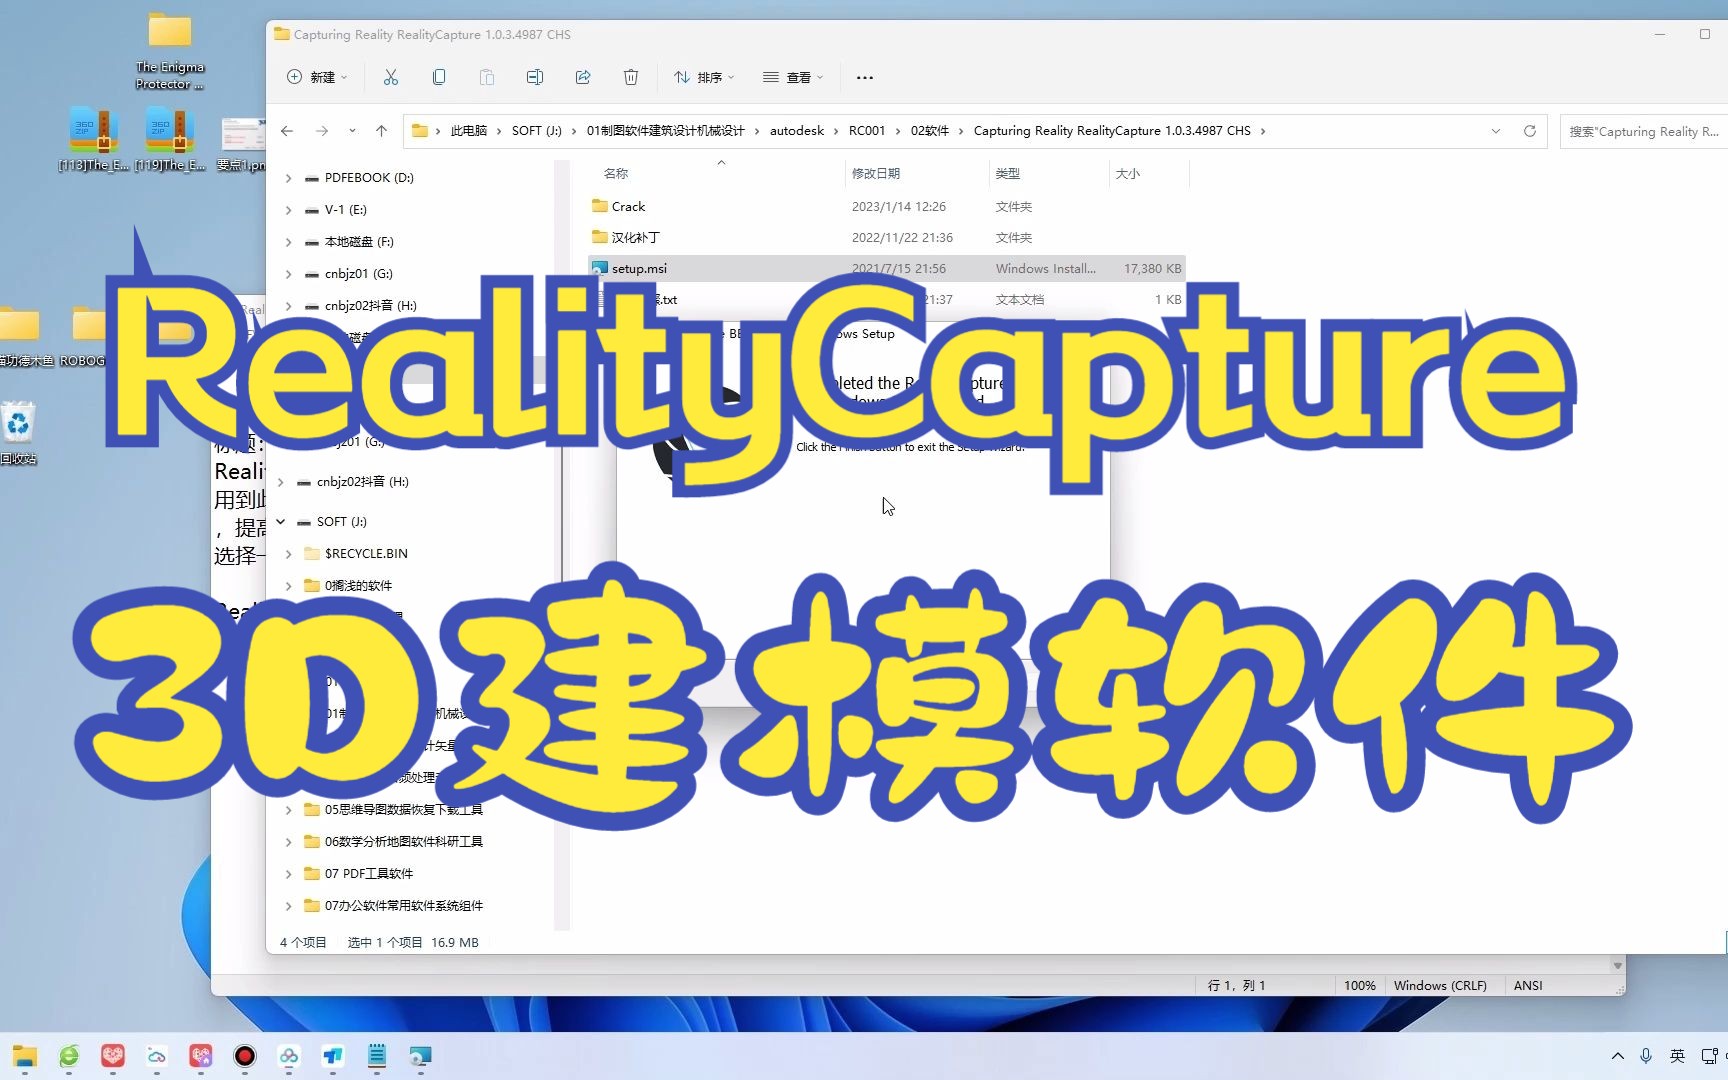1728x1080 pixels.
Task: Collapse the SOFT (J:) drive node
Action: 281,522
